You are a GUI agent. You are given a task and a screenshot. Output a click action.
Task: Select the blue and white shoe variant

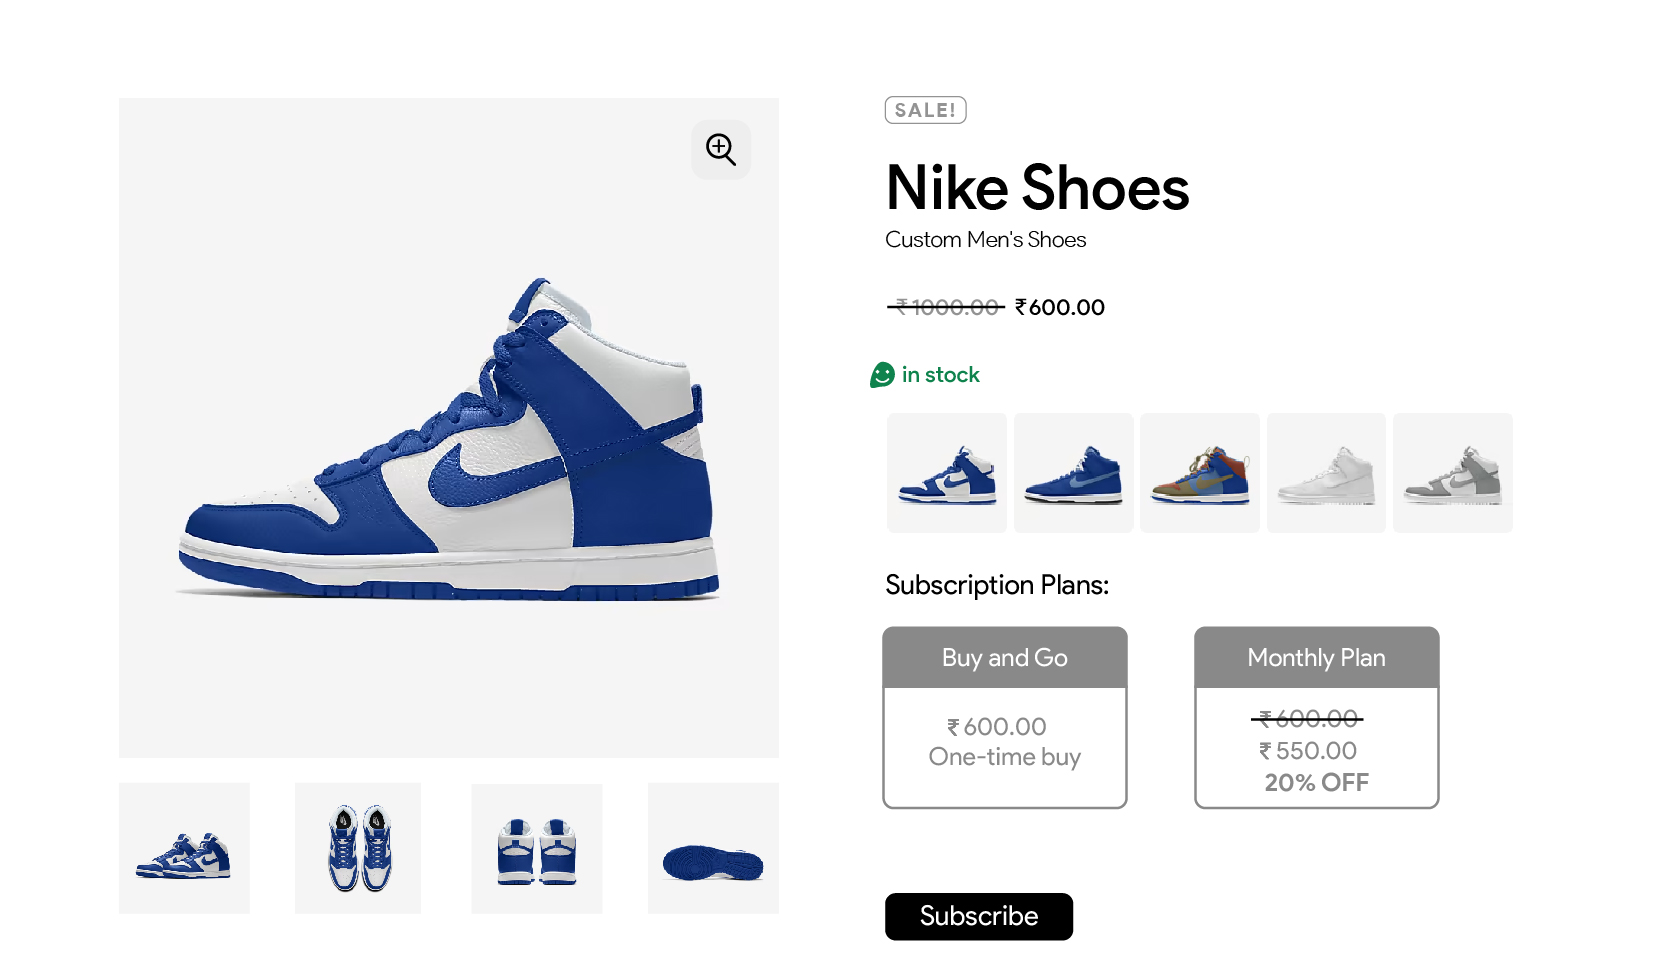click(946, 473)
